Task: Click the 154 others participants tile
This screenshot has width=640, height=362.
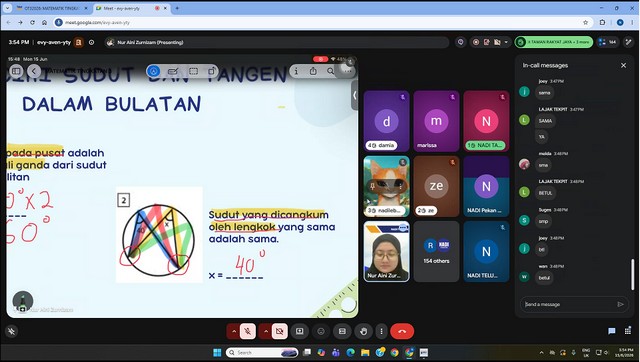Action: (436, 251)
